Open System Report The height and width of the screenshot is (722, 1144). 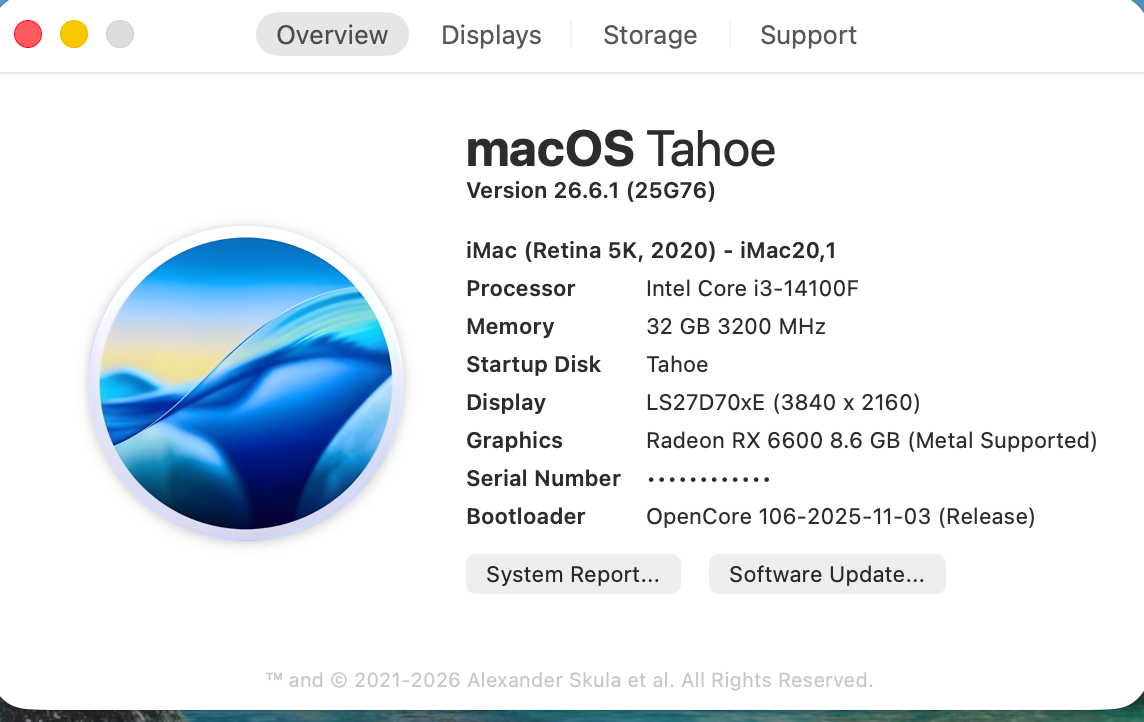(x=573, y=574)
